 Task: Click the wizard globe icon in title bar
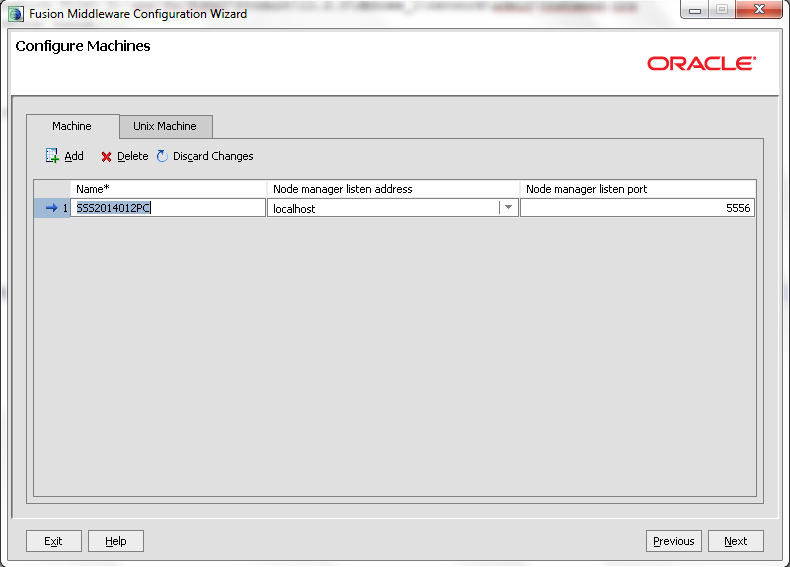click(x=16, y=14)
